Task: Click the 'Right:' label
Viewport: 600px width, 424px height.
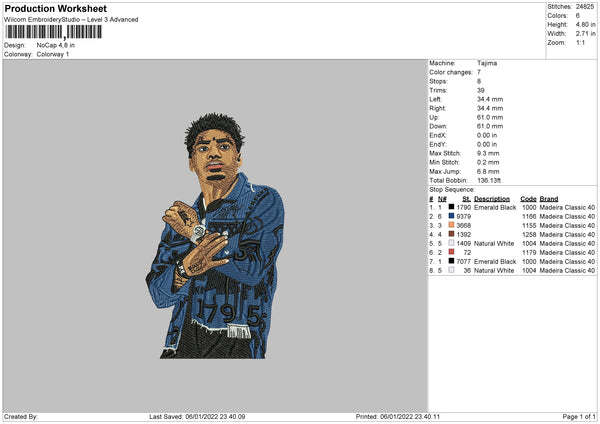Action: (437, 108)
